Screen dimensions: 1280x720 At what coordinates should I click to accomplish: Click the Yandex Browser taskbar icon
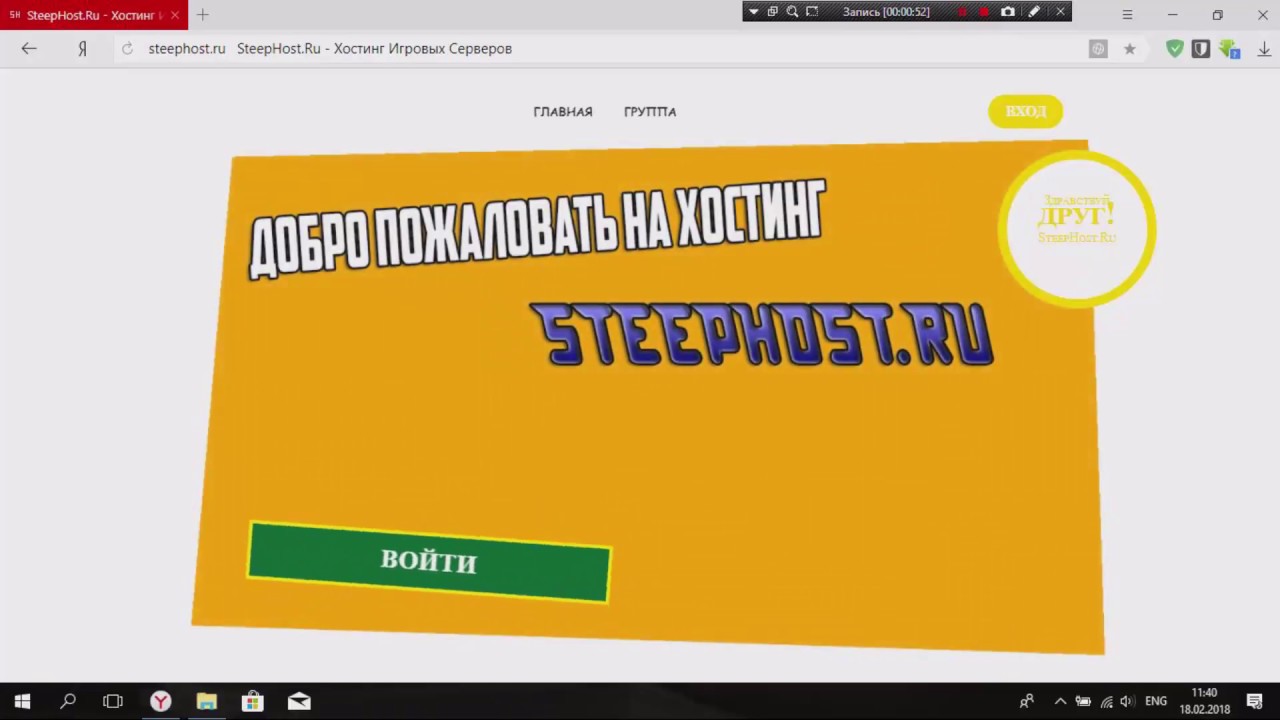click(160, 701)
